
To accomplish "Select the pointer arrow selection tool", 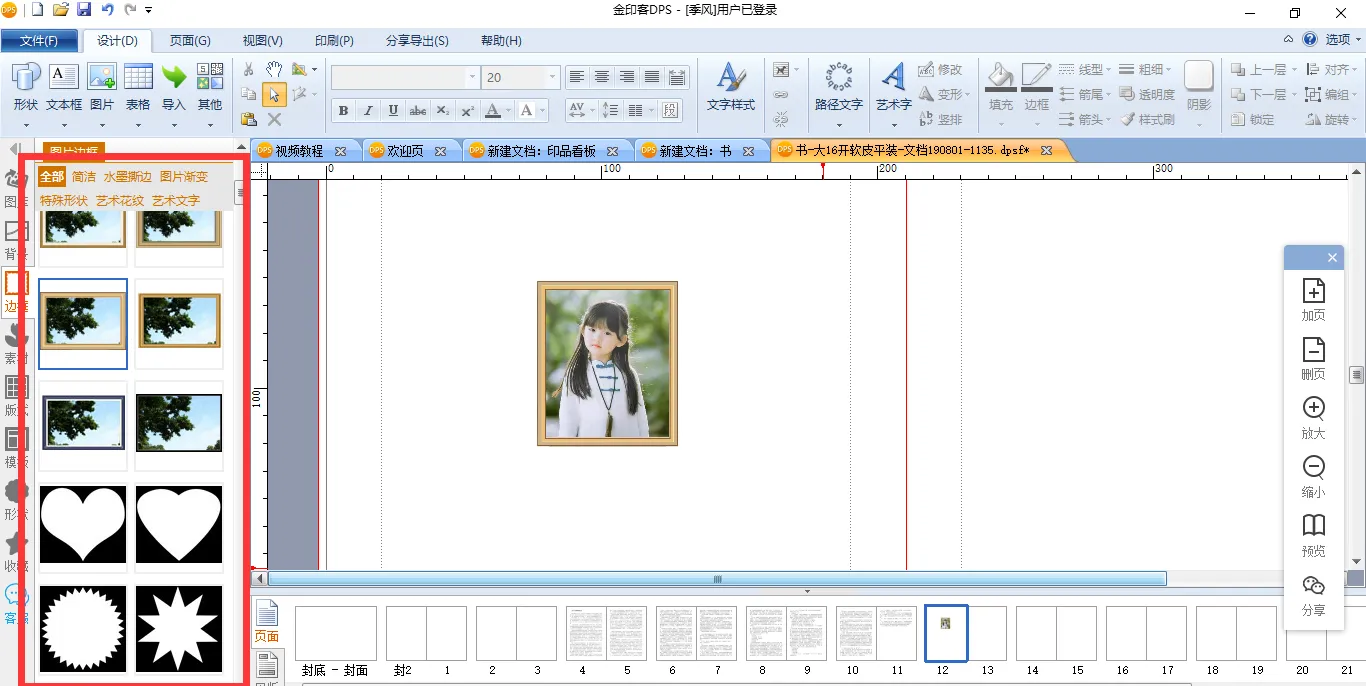I will click(273, 94).
